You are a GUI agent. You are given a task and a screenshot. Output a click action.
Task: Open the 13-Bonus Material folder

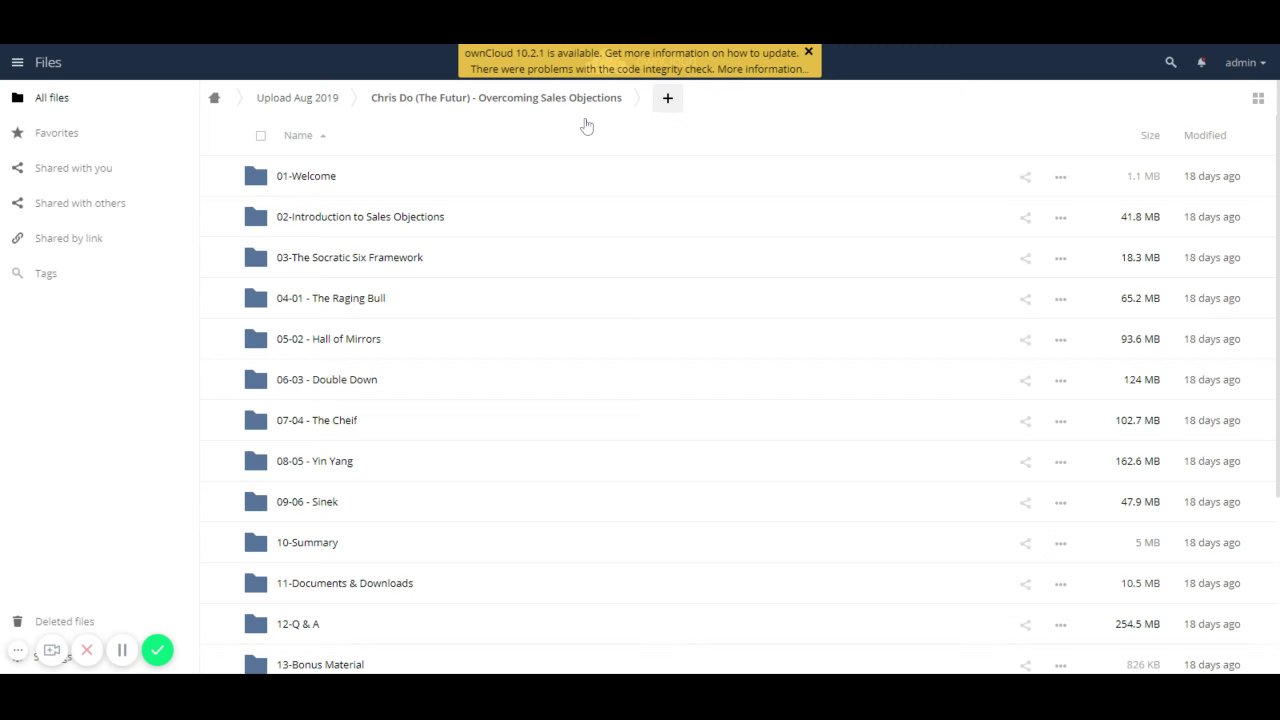tap(320, 665)
